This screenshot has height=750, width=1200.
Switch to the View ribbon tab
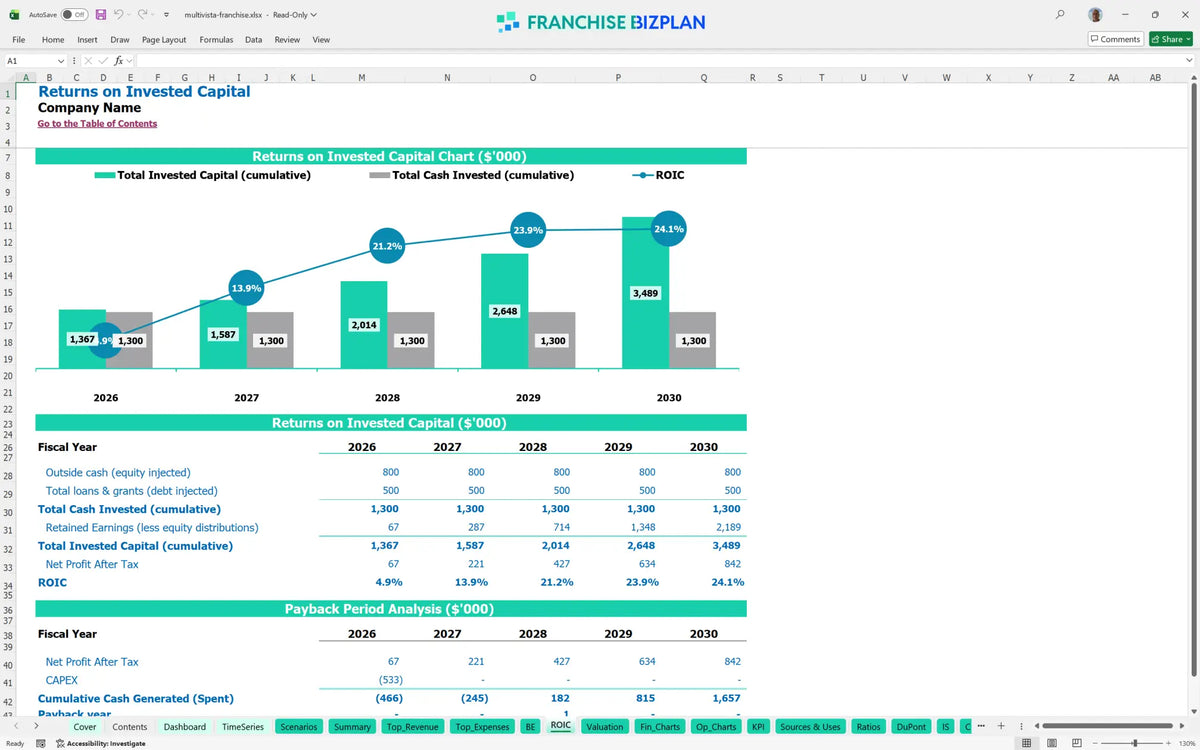point(321,39)
